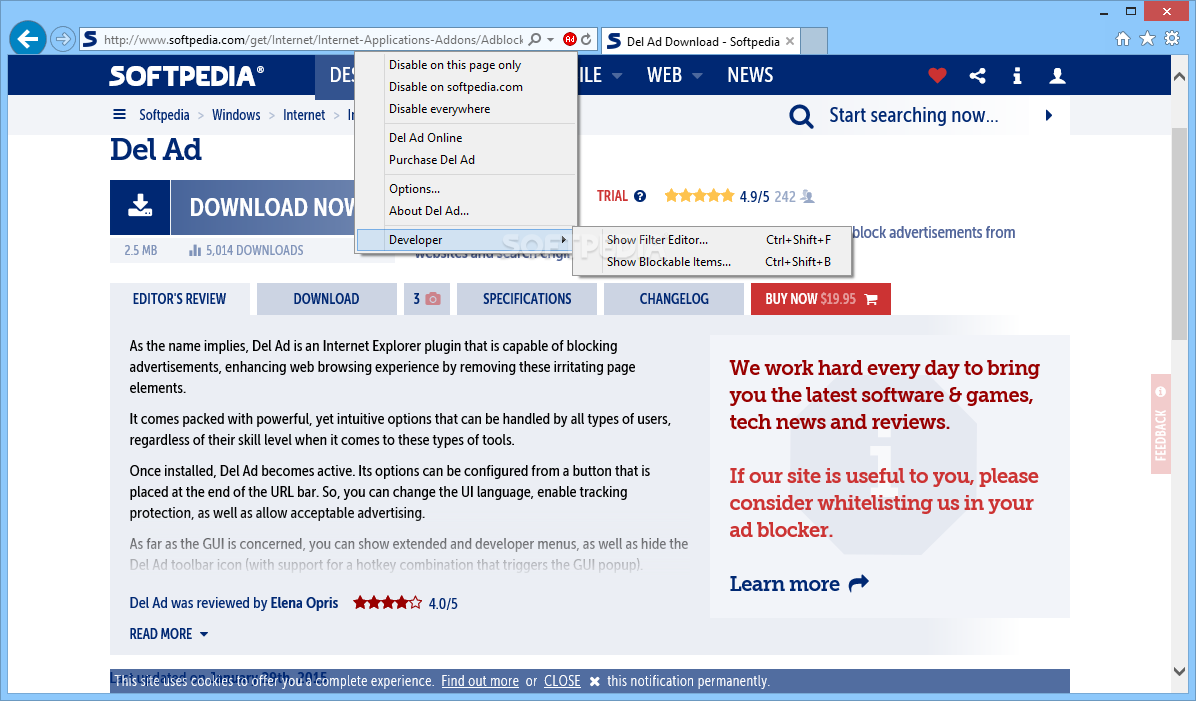1196x701 pixels.
Task: Choose Disable on this page only
Action: pos(466,65)
